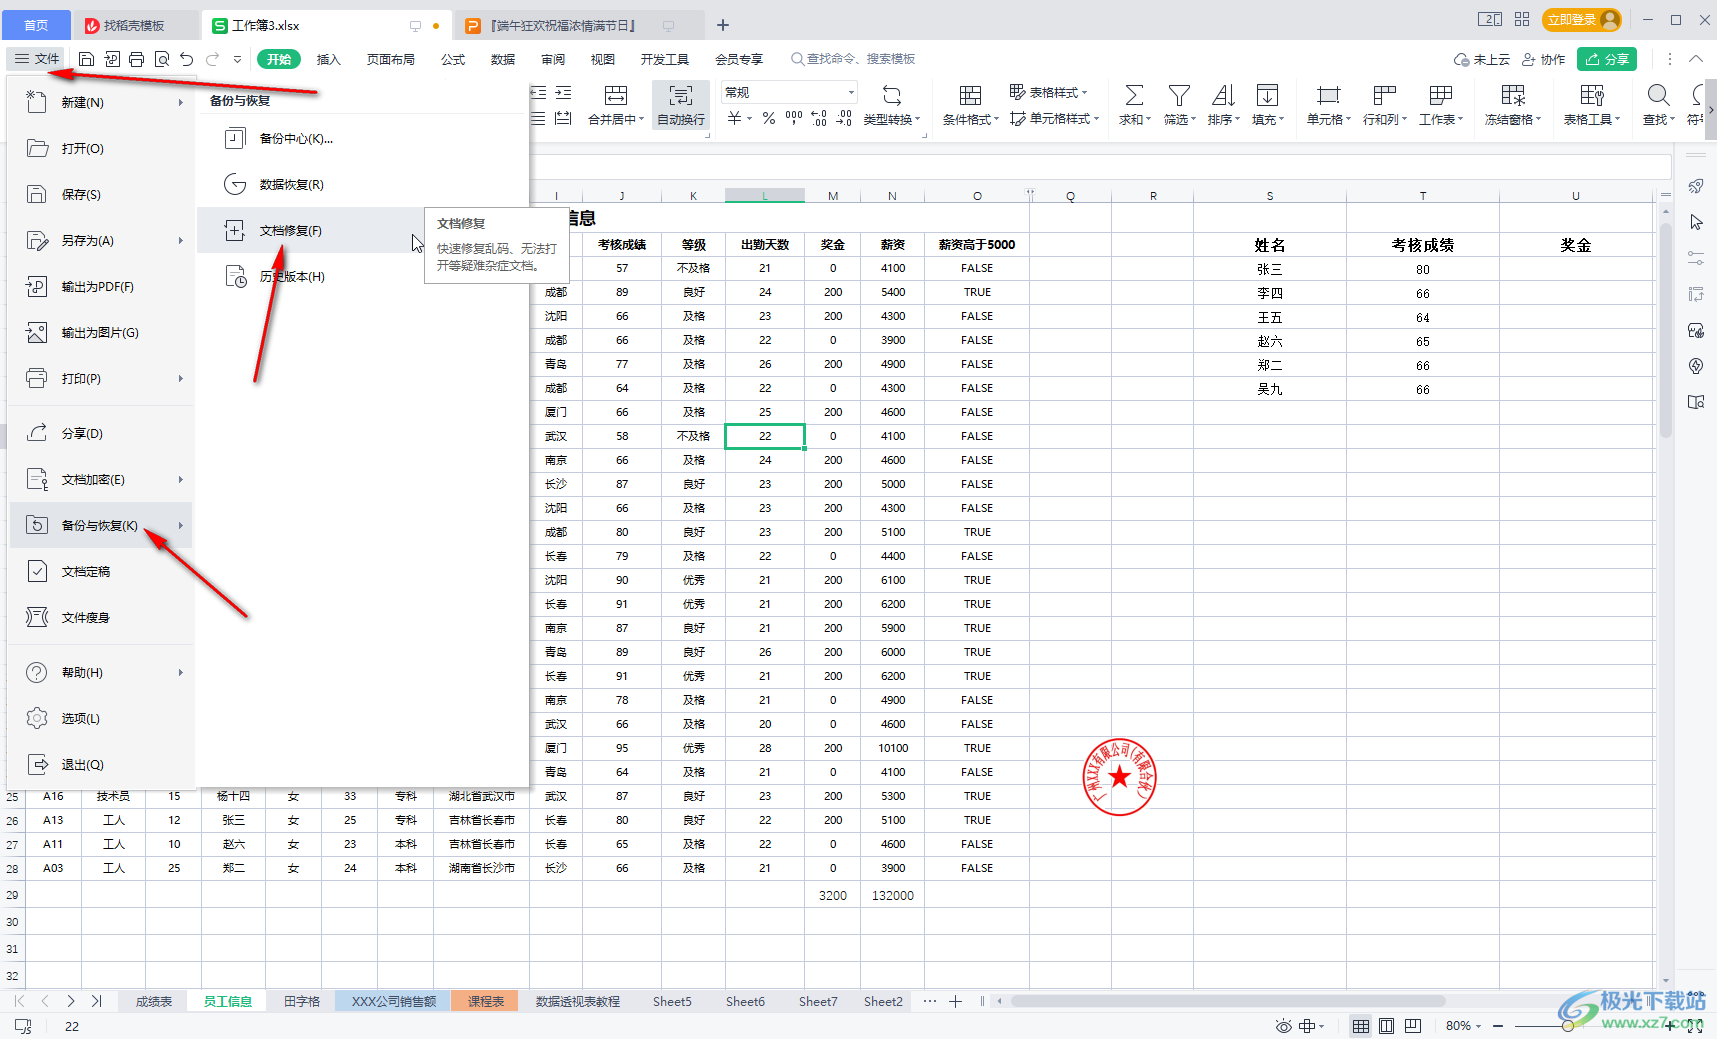Add a new sheet with plus button

[955, 1001]
